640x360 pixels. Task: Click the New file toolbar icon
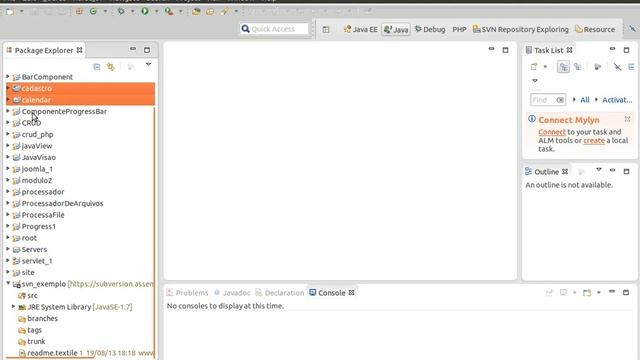10,12
